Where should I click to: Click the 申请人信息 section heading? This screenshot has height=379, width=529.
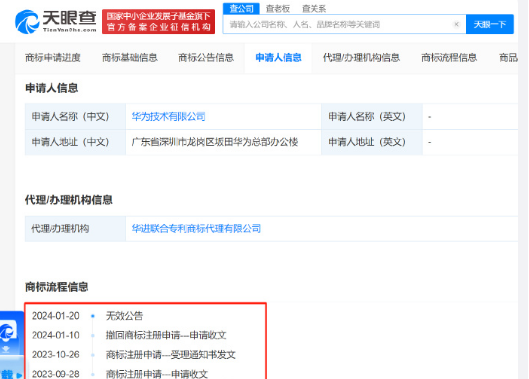[x=52, y=88]
